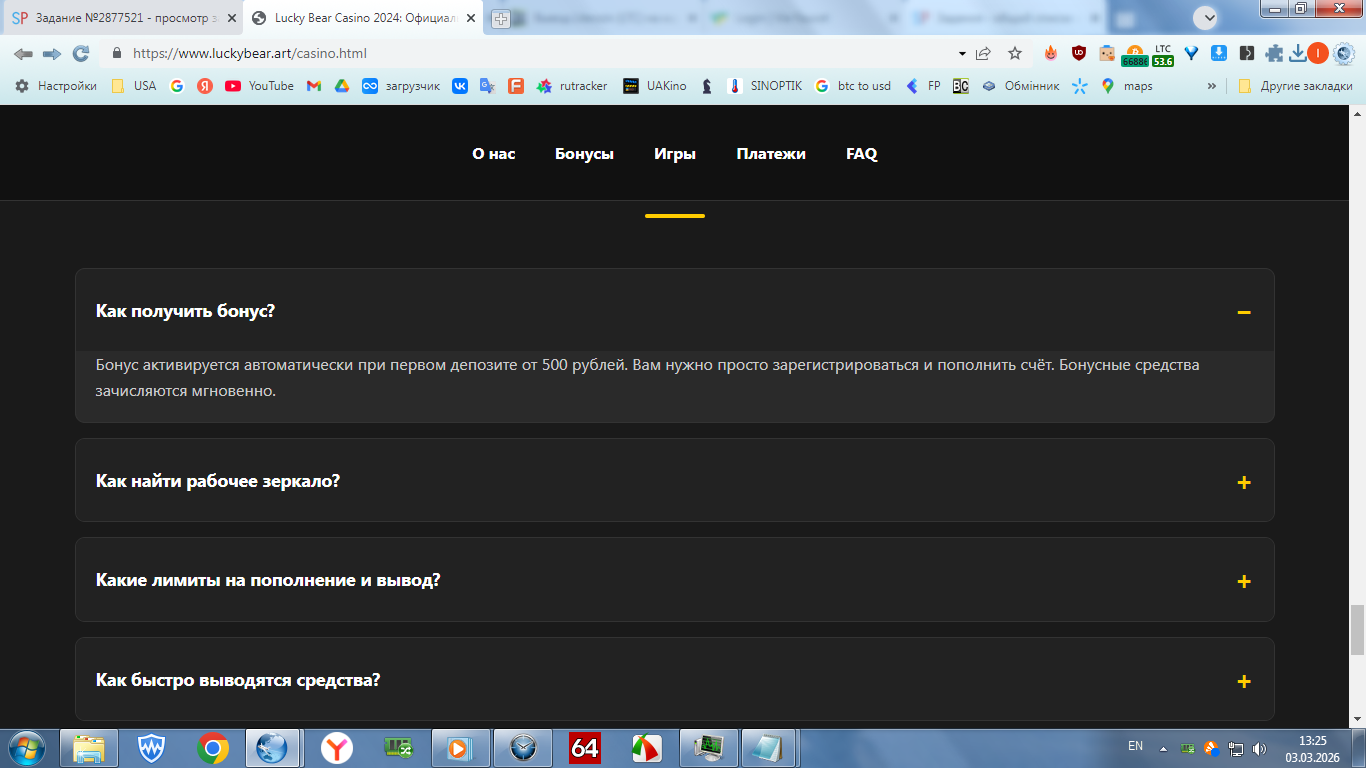Select 'Игры' in the site navigation
Screen dimensions: 1366x768
pyautogui.click(x=675, y=154)
